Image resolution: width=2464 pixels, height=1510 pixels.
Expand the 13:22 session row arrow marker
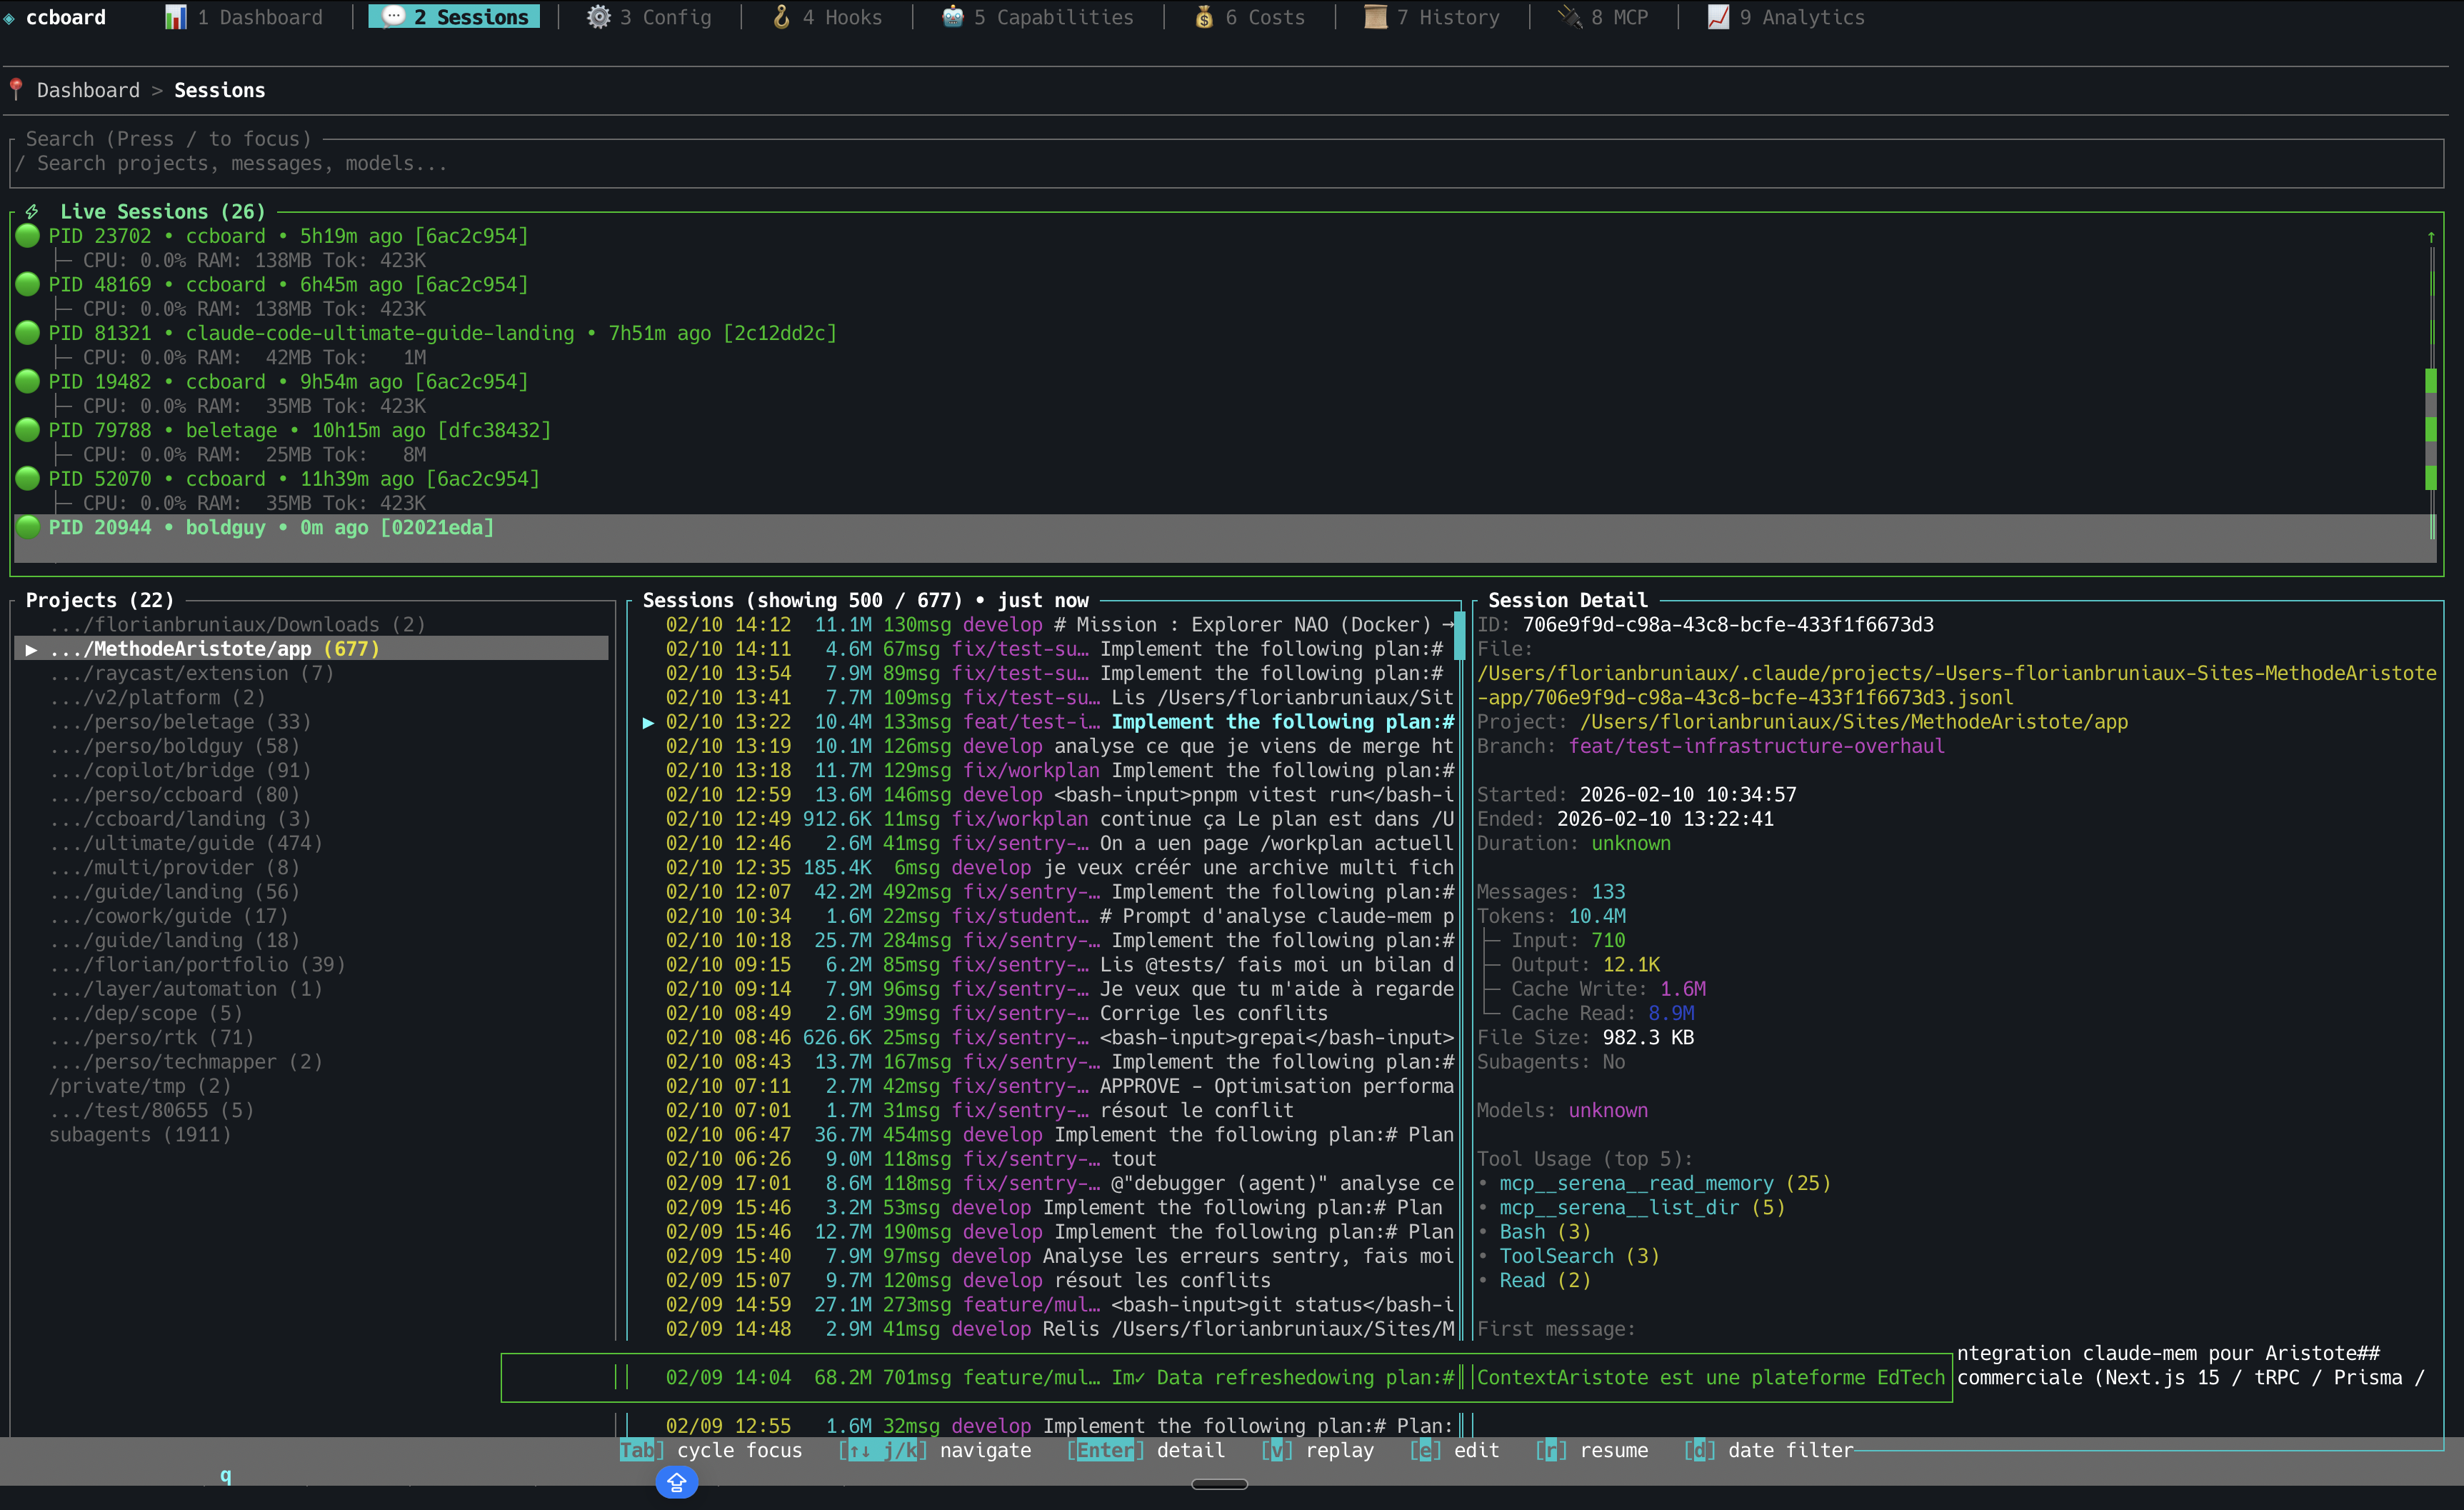[x=648, y=723]
